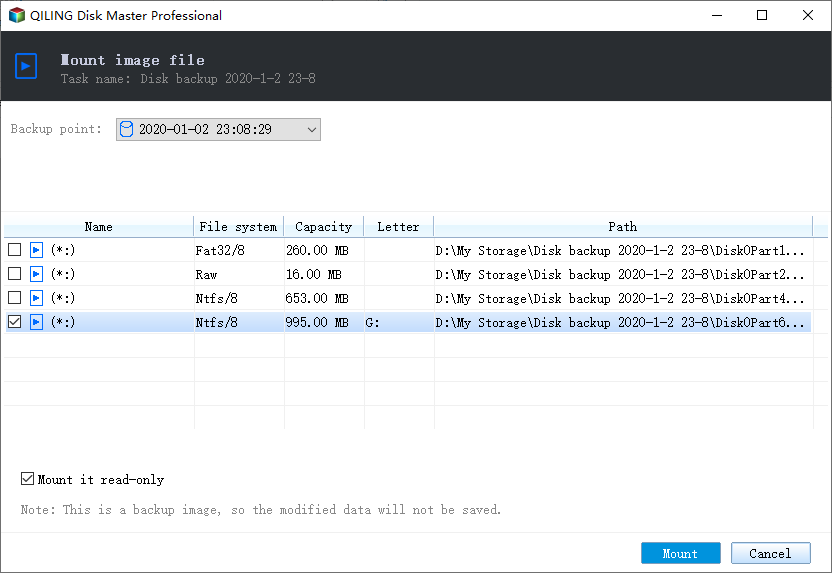Click the mount icon in the Fat32/8 partition row
This screenshot has height=573, width=832.
pos(36,249)
